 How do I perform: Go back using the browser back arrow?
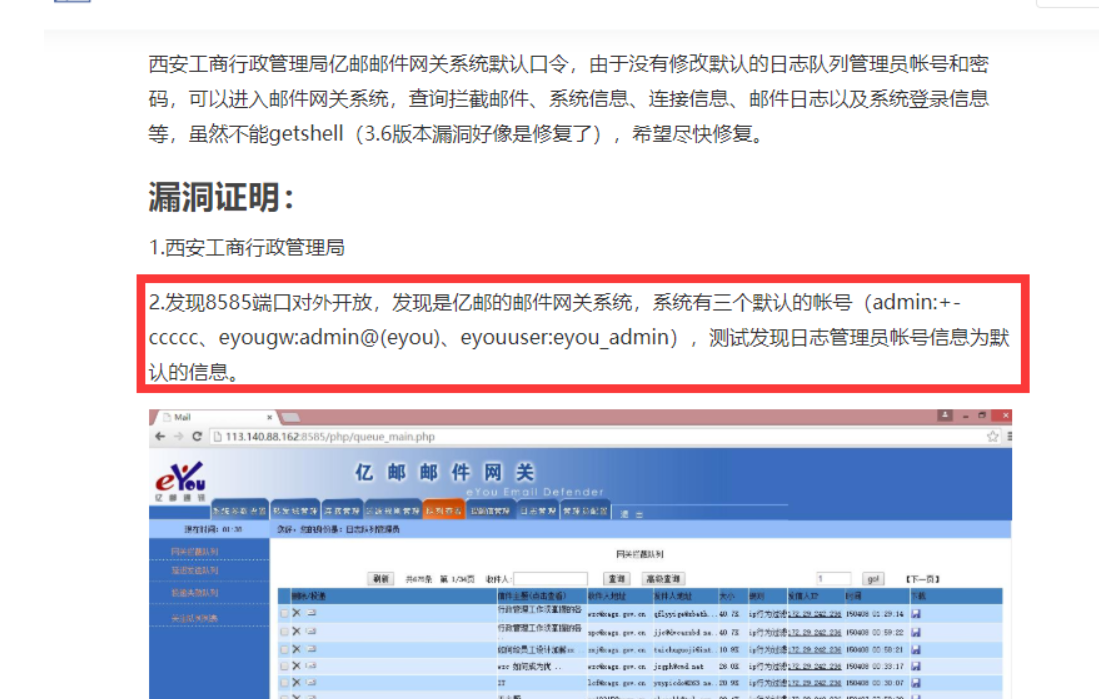click(x=160, y=436)
